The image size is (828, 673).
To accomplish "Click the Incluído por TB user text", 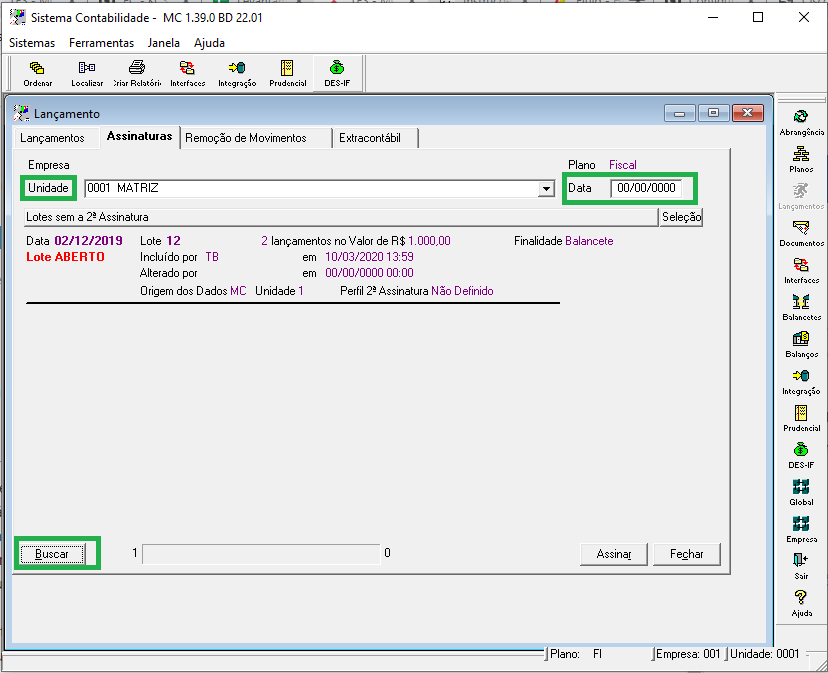I will pos(179,257).
